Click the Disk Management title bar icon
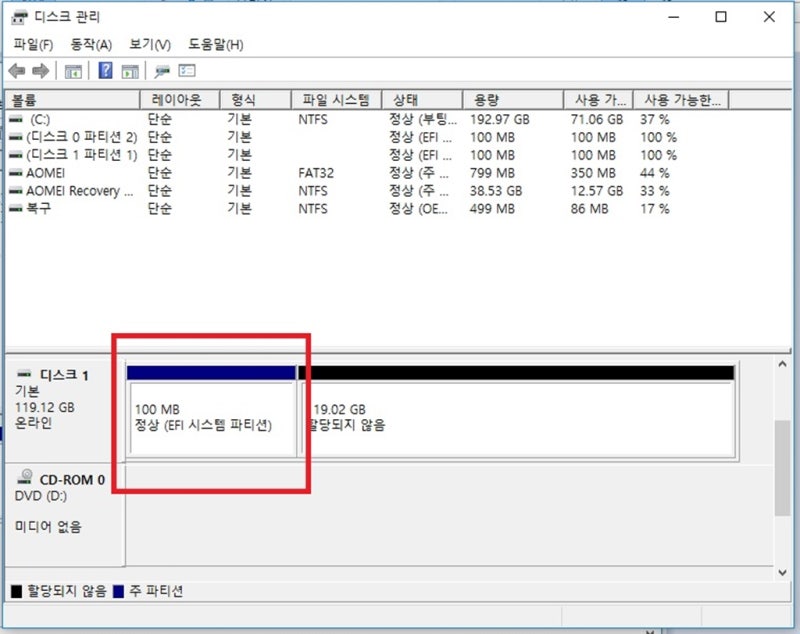The image size is (800, 634). (x=19, y=17)
